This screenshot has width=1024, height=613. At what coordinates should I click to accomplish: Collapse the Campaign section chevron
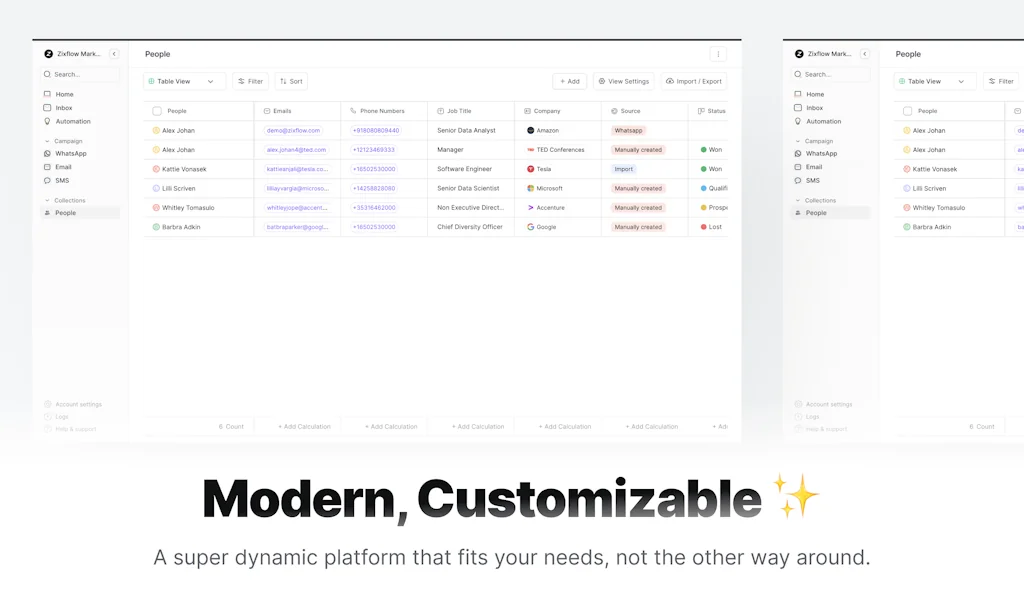click(47, 141)
